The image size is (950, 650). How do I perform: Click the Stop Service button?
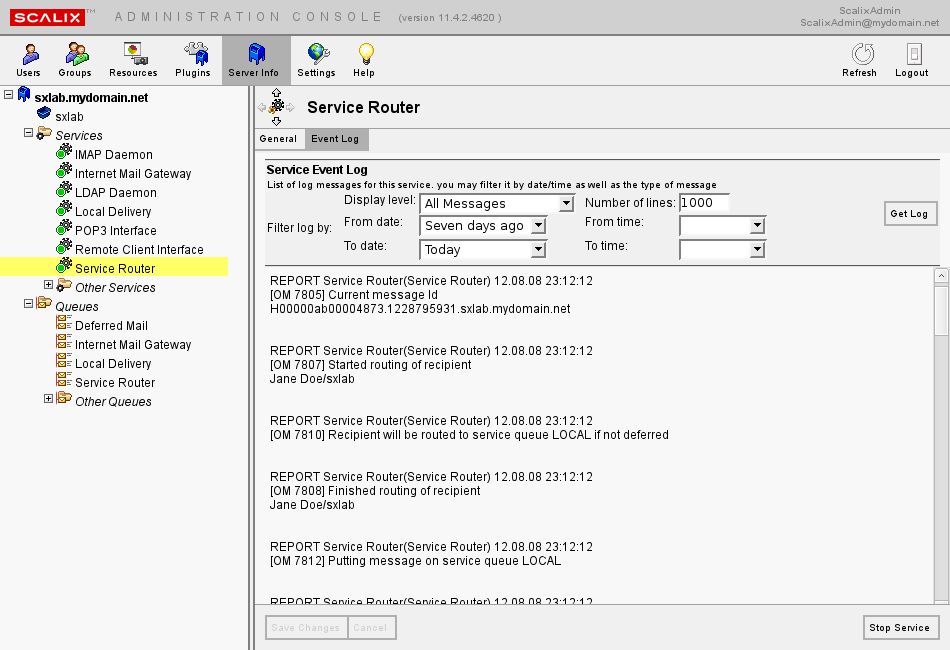click(899, 627)
